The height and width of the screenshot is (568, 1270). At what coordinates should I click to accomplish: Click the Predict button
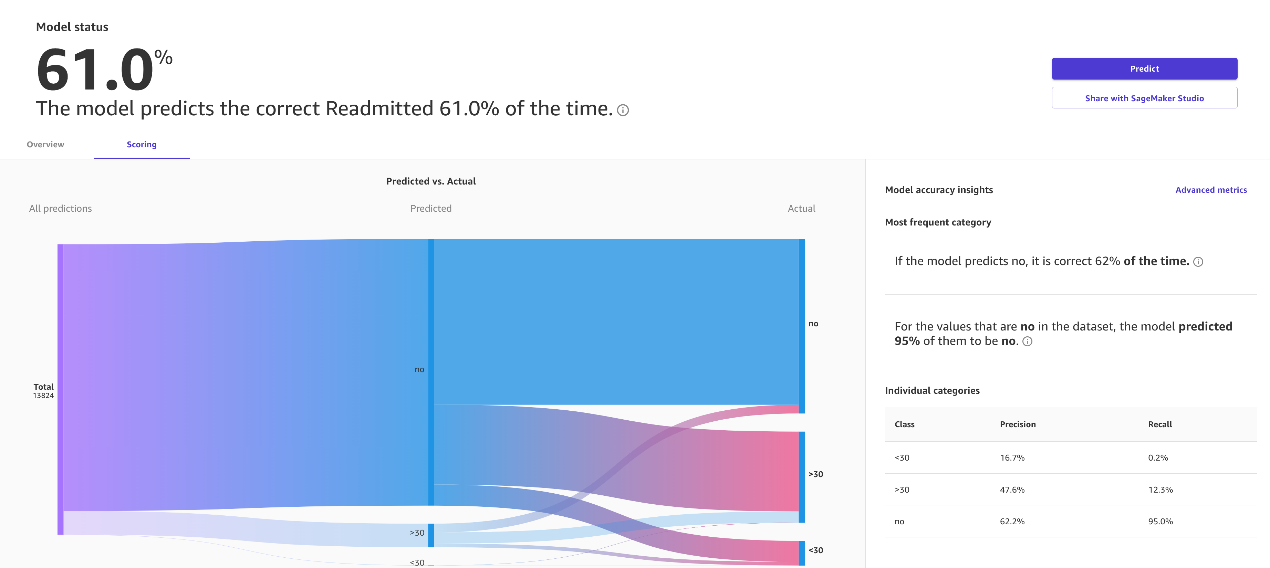(1144, 69)
